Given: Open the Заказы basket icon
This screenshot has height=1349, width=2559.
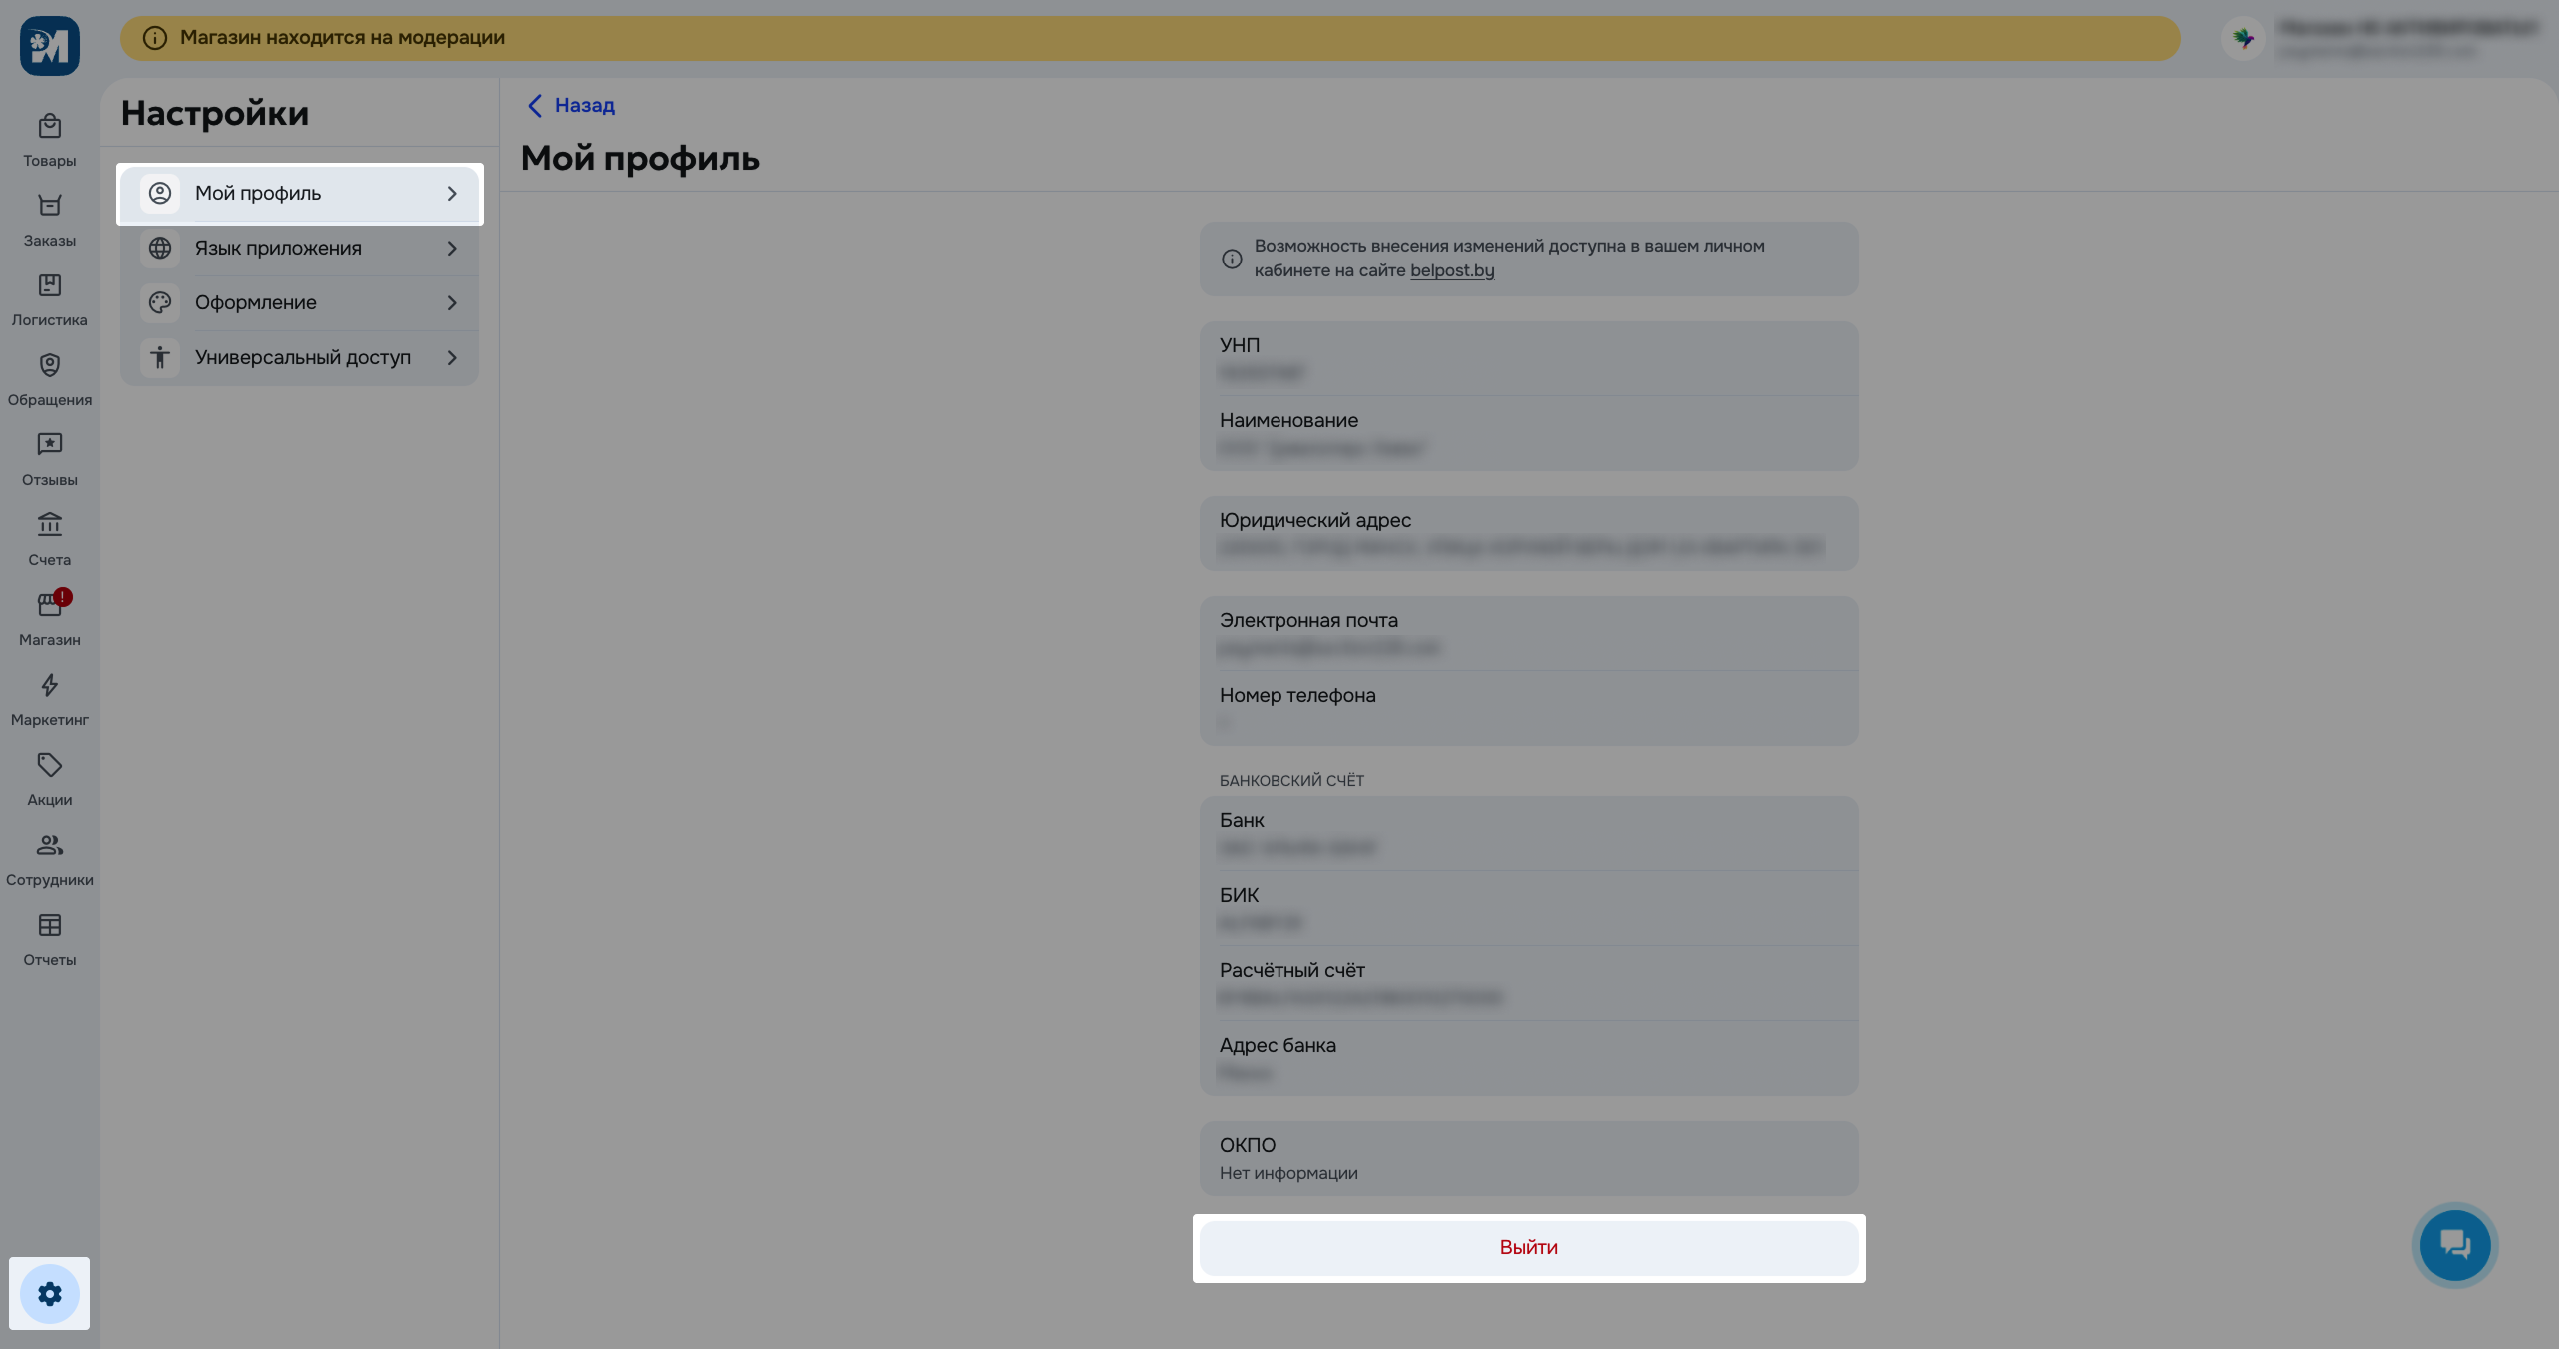Looking at the screenshot, I should coord(49,206).
